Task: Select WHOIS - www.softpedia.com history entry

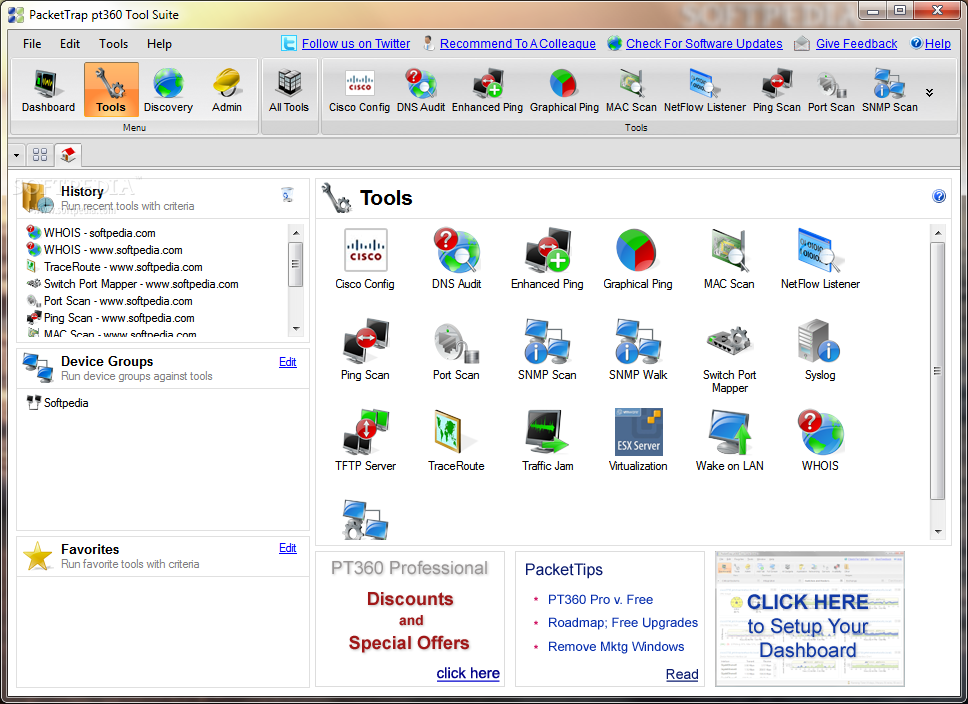Action: pos(104,250)
